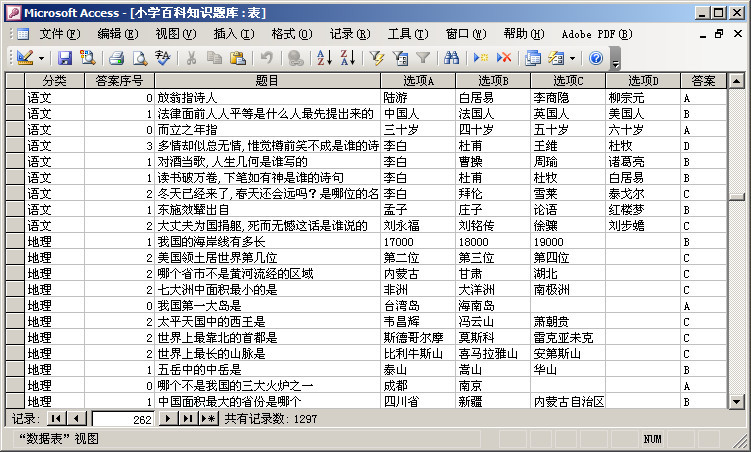Click the Filter By Selection lightning funnel icon

tap(377, 58)
